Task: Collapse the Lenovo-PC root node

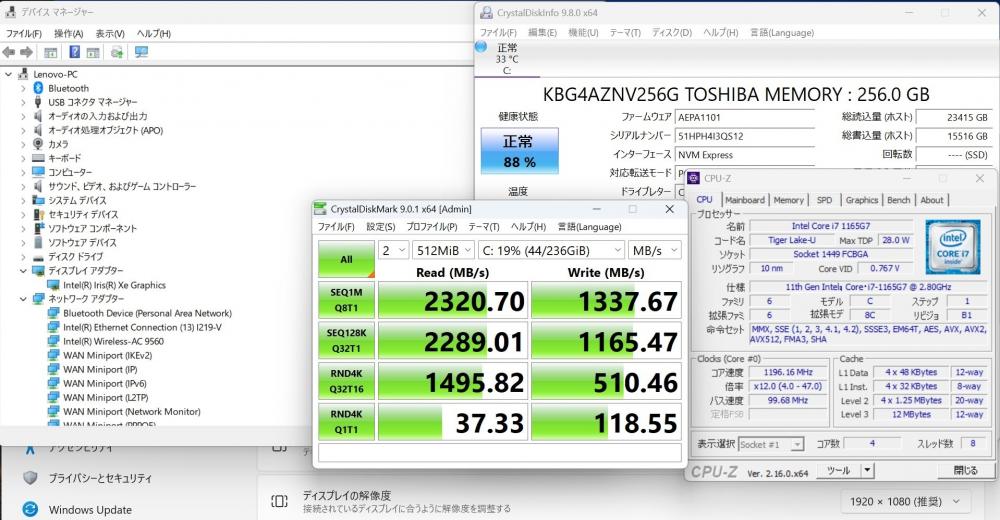Action: click(x=8, y=74)
